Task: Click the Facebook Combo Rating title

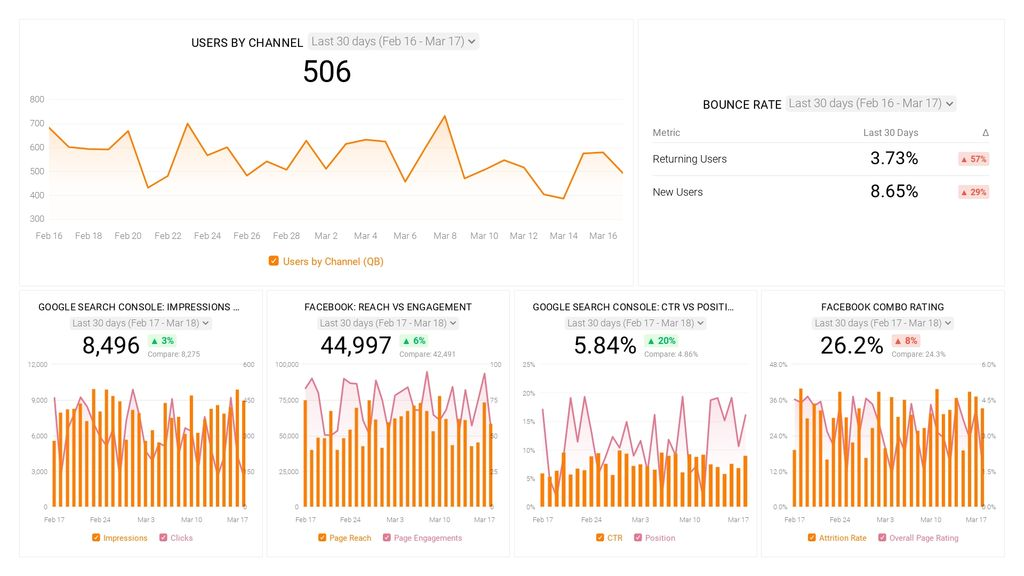Action: [x=882, y=307]
